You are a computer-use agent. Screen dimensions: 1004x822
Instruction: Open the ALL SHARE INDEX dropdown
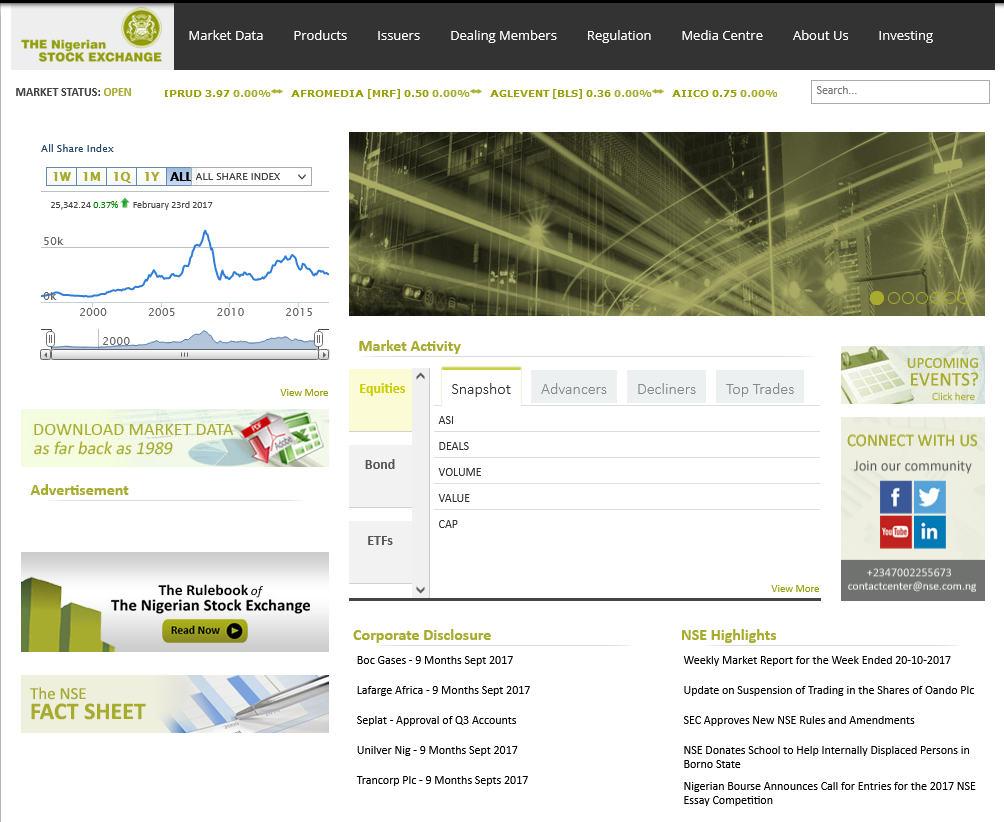coord(252,177)
